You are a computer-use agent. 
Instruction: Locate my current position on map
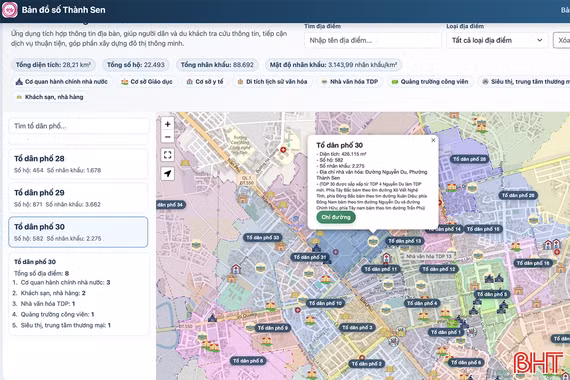click(168, 173)
